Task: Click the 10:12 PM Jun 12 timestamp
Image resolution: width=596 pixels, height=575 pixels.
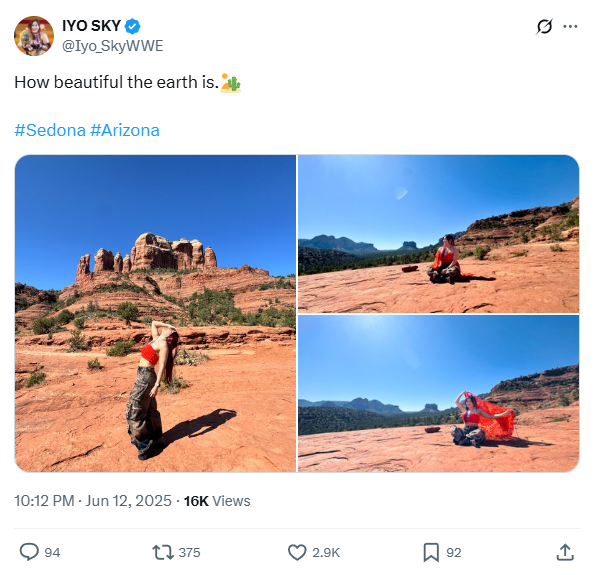Action: pos(93,501)
